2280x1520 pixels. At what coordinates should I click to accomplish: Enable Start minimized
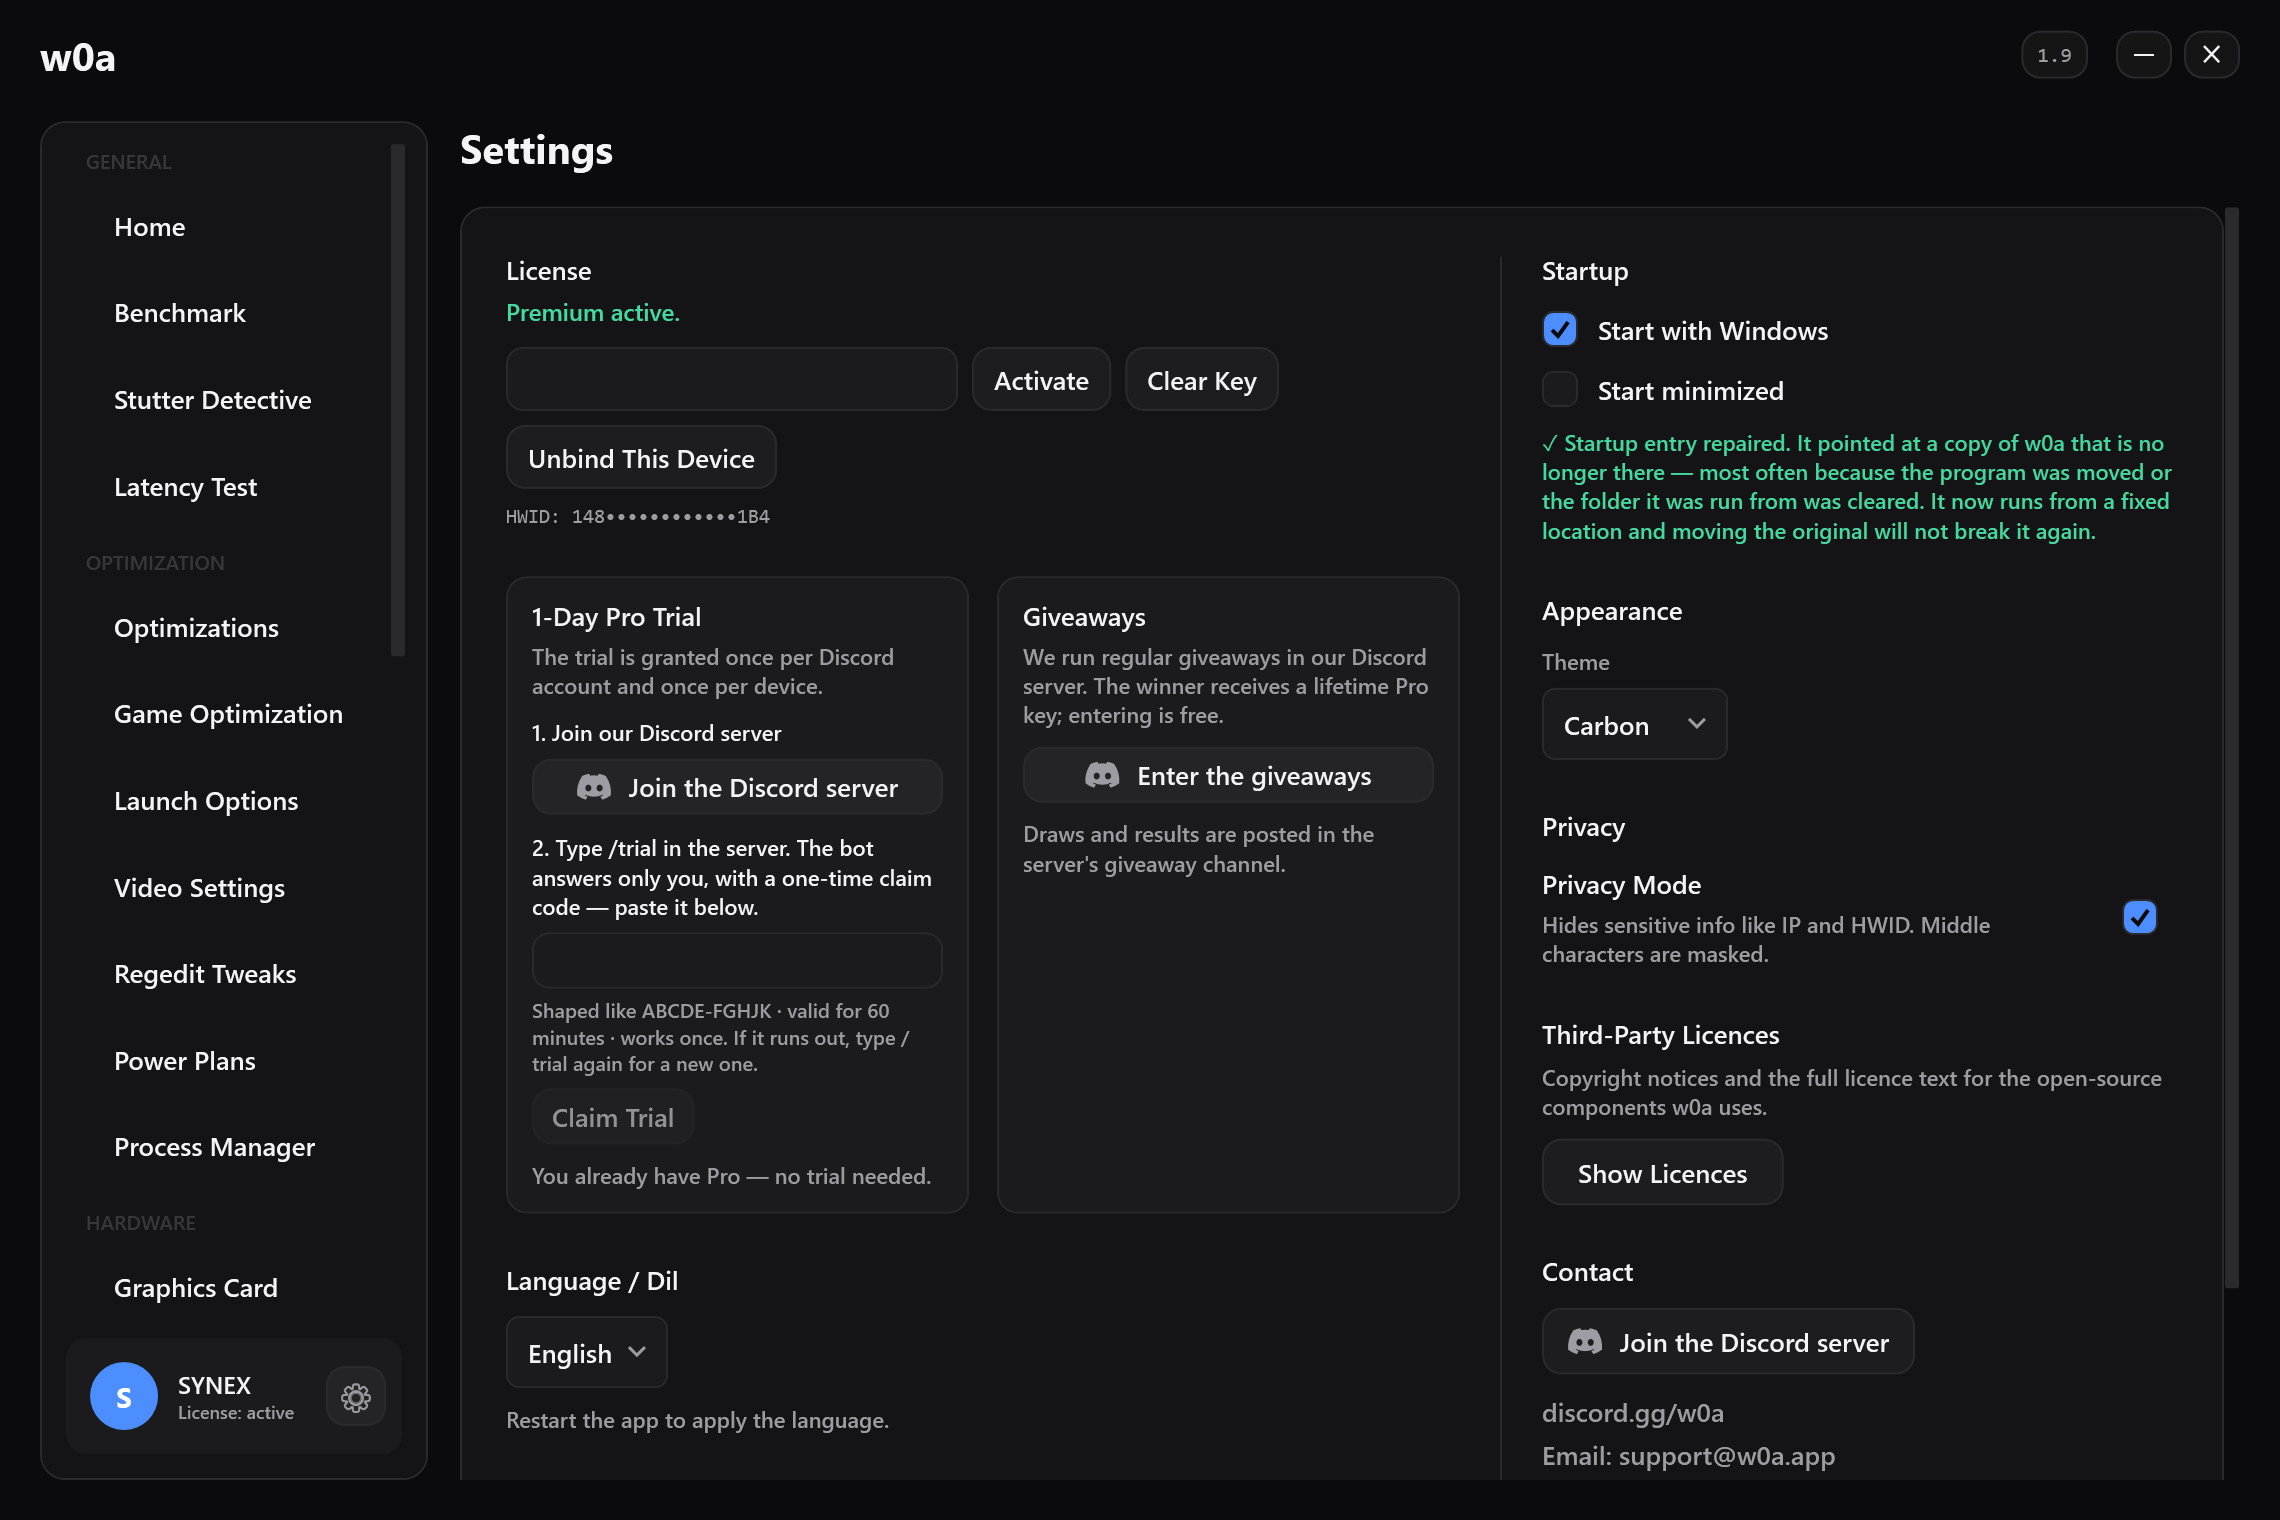point(1560,390)
